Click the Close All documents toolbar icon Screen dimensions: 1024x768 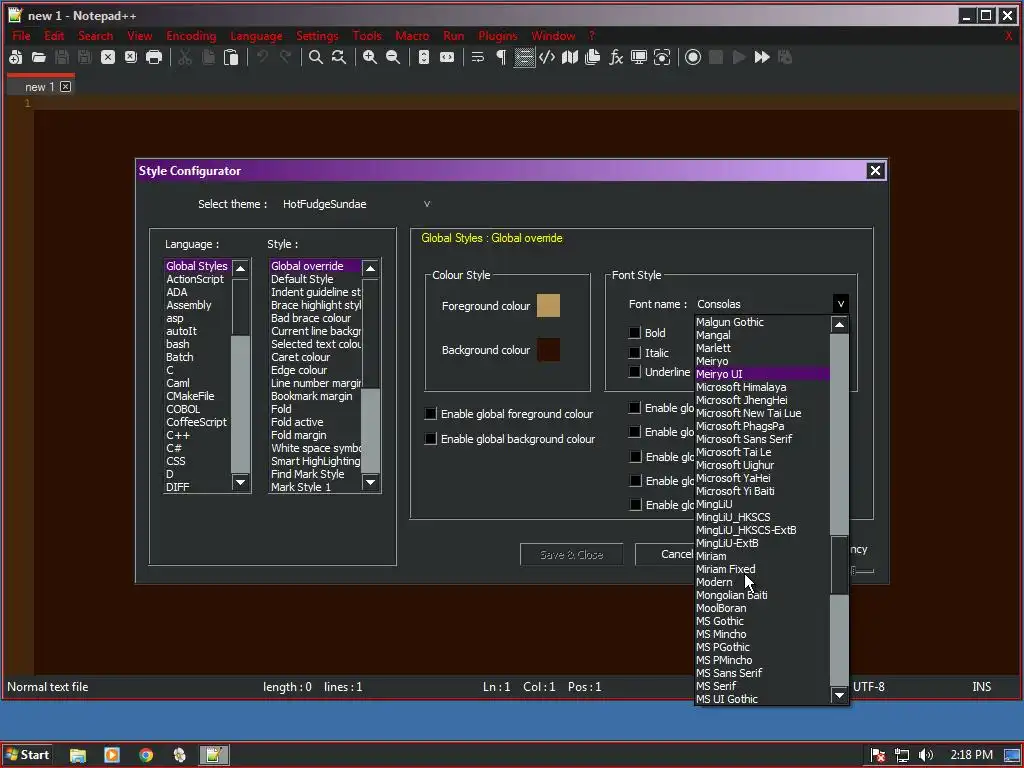pos(131,57)
